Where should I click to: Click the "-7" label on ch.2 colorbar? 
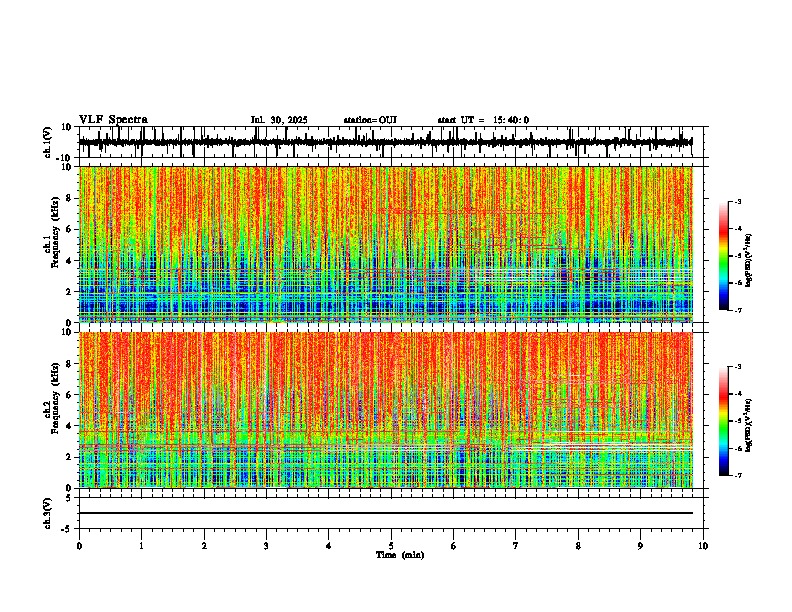click(x=737, y=475)
